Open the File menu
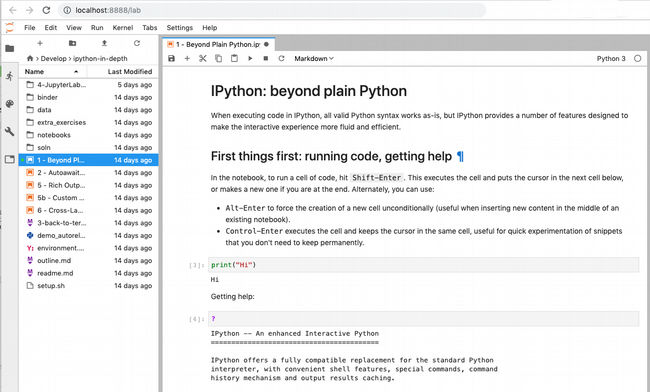 [30, 28]
